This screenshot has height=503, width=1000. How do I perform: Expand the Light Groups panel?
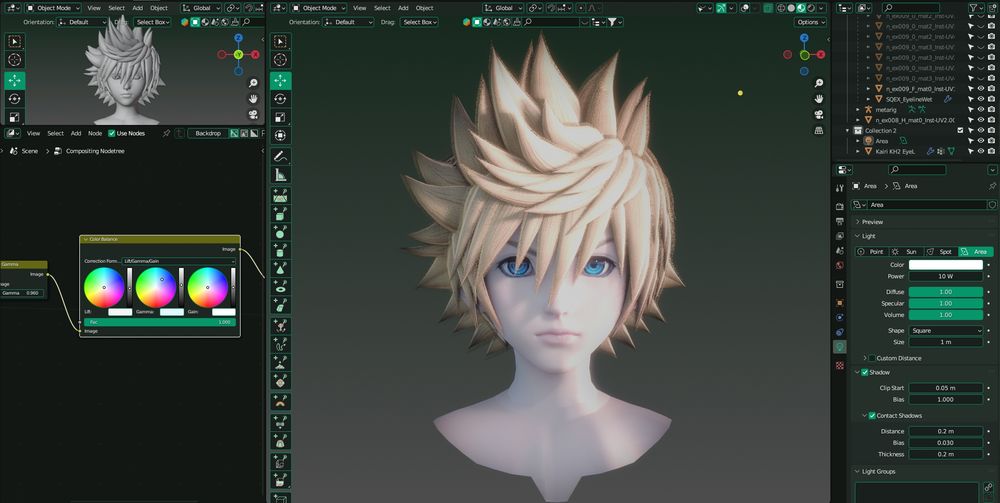point(878,472)
